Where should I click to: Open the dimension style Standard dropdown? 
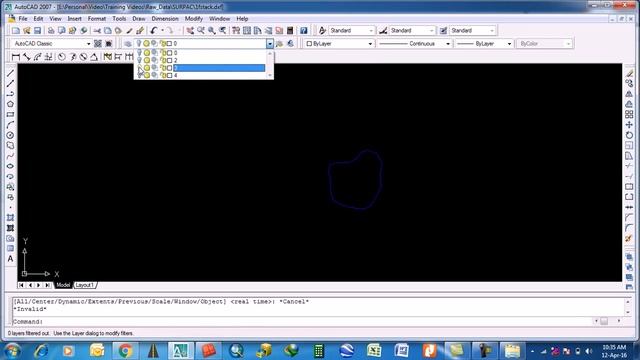pos(431,31)
